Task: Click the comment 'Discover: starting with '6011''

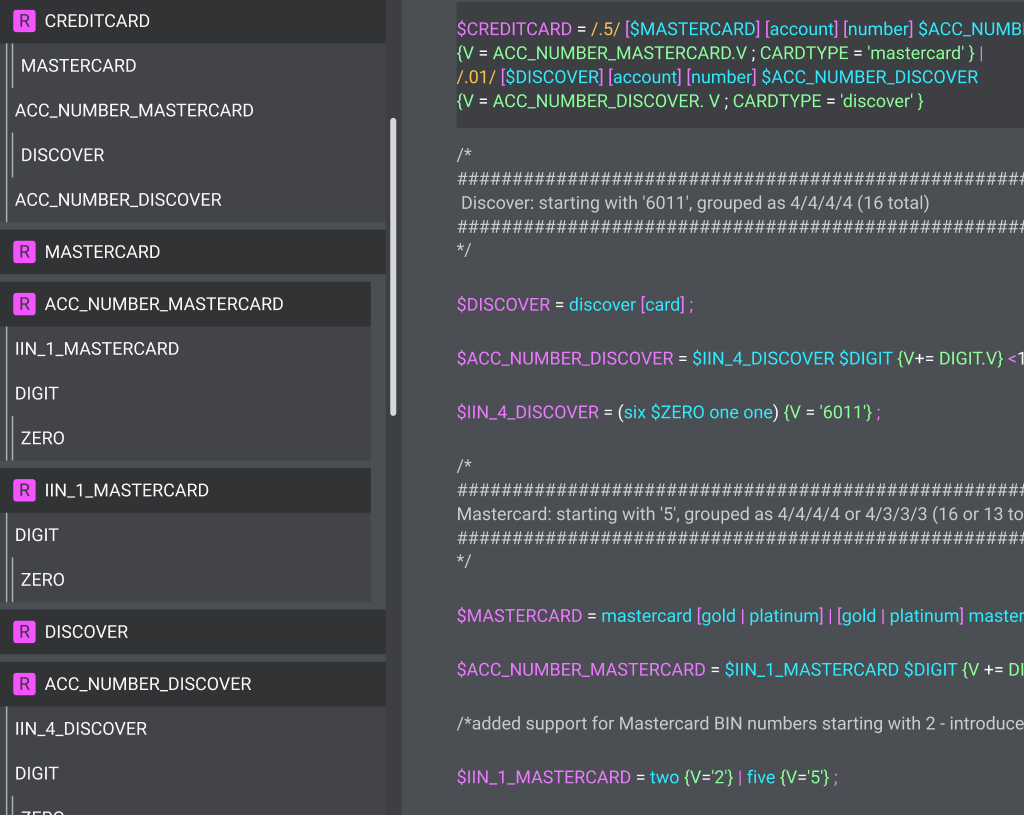Action: point(695,203)
